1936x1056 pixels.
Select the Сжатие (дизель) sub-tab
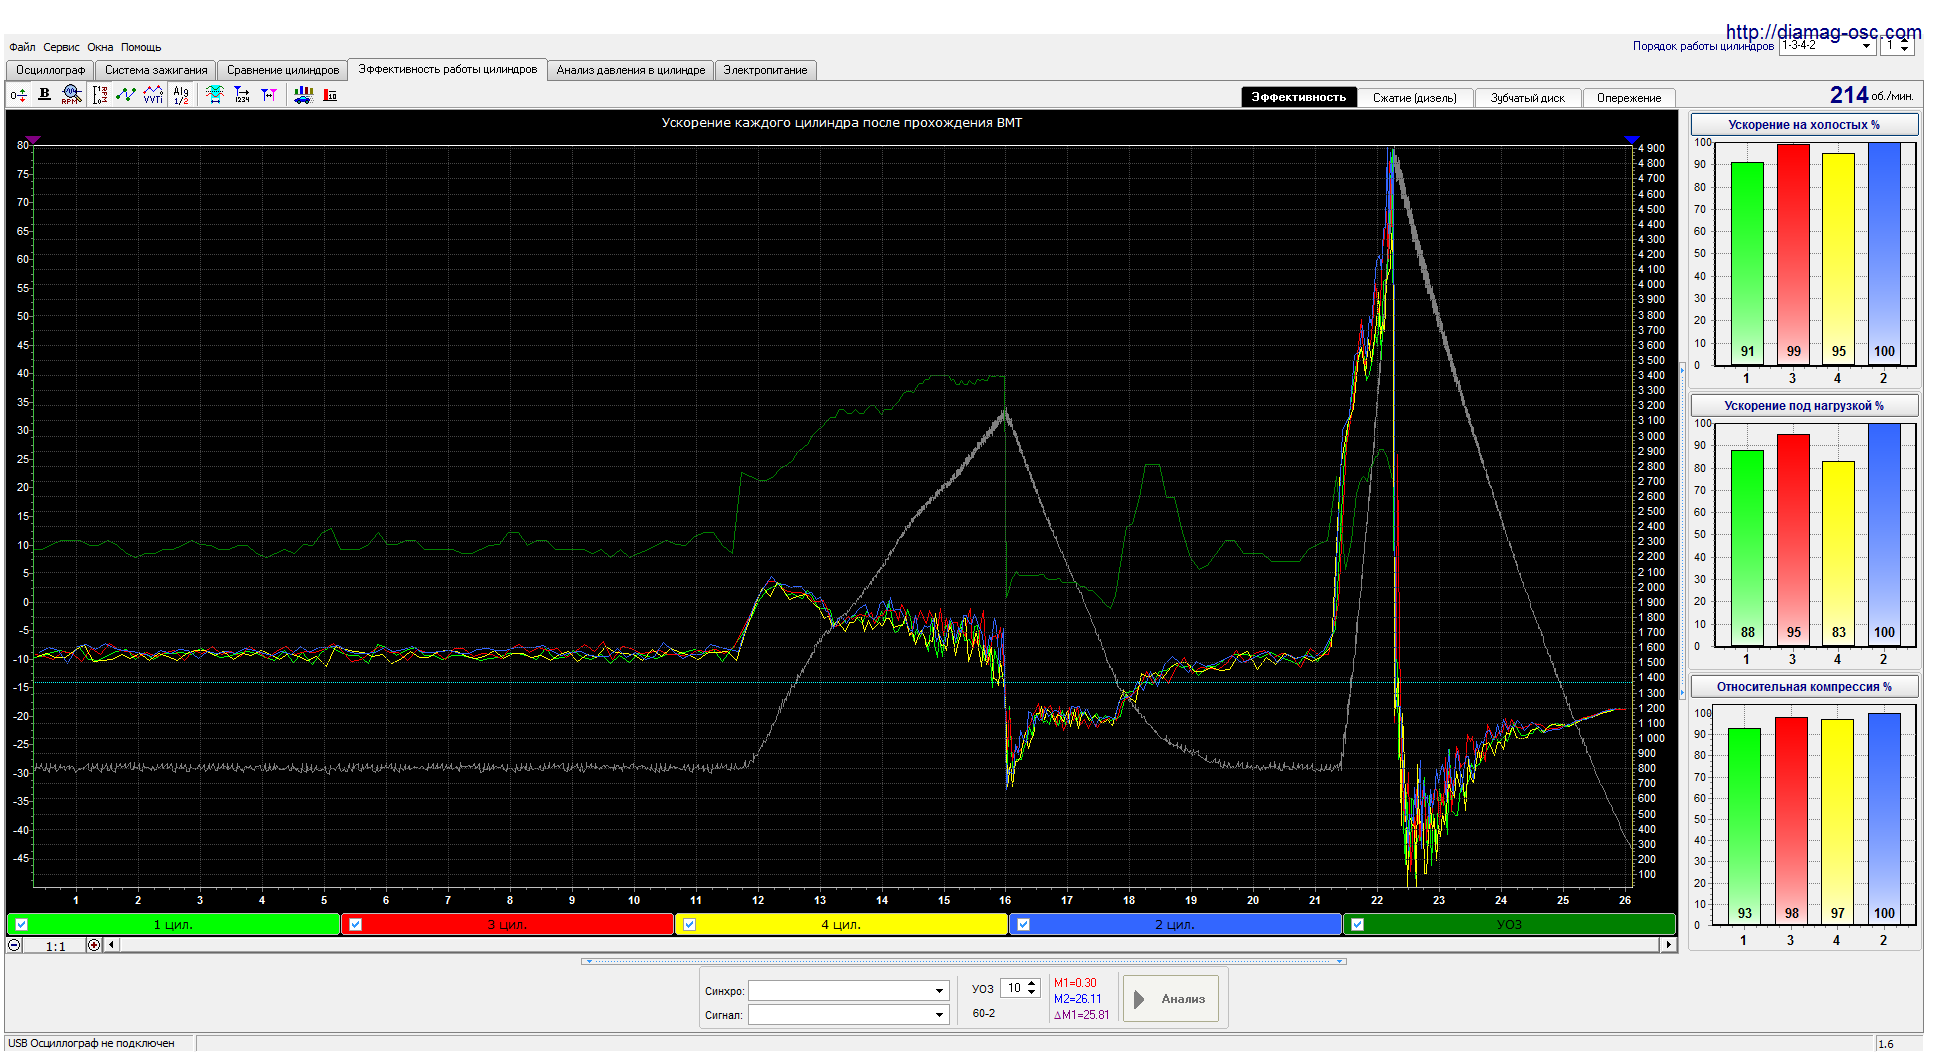pos(1415,98)
